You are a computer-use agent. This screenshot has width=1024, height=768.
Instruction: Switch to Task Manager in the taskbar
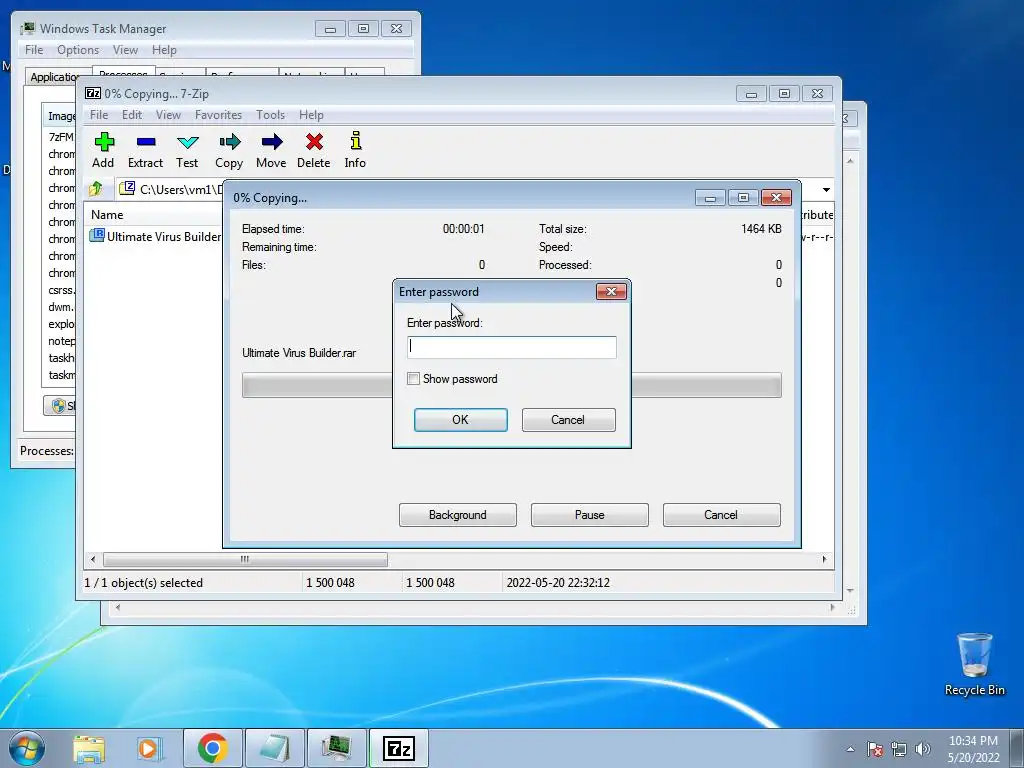click(x=336, y=748)
